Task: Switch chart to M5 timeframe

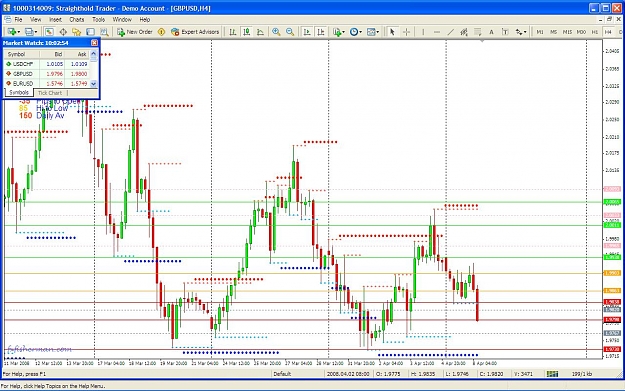Action: (x=553, y=32)
